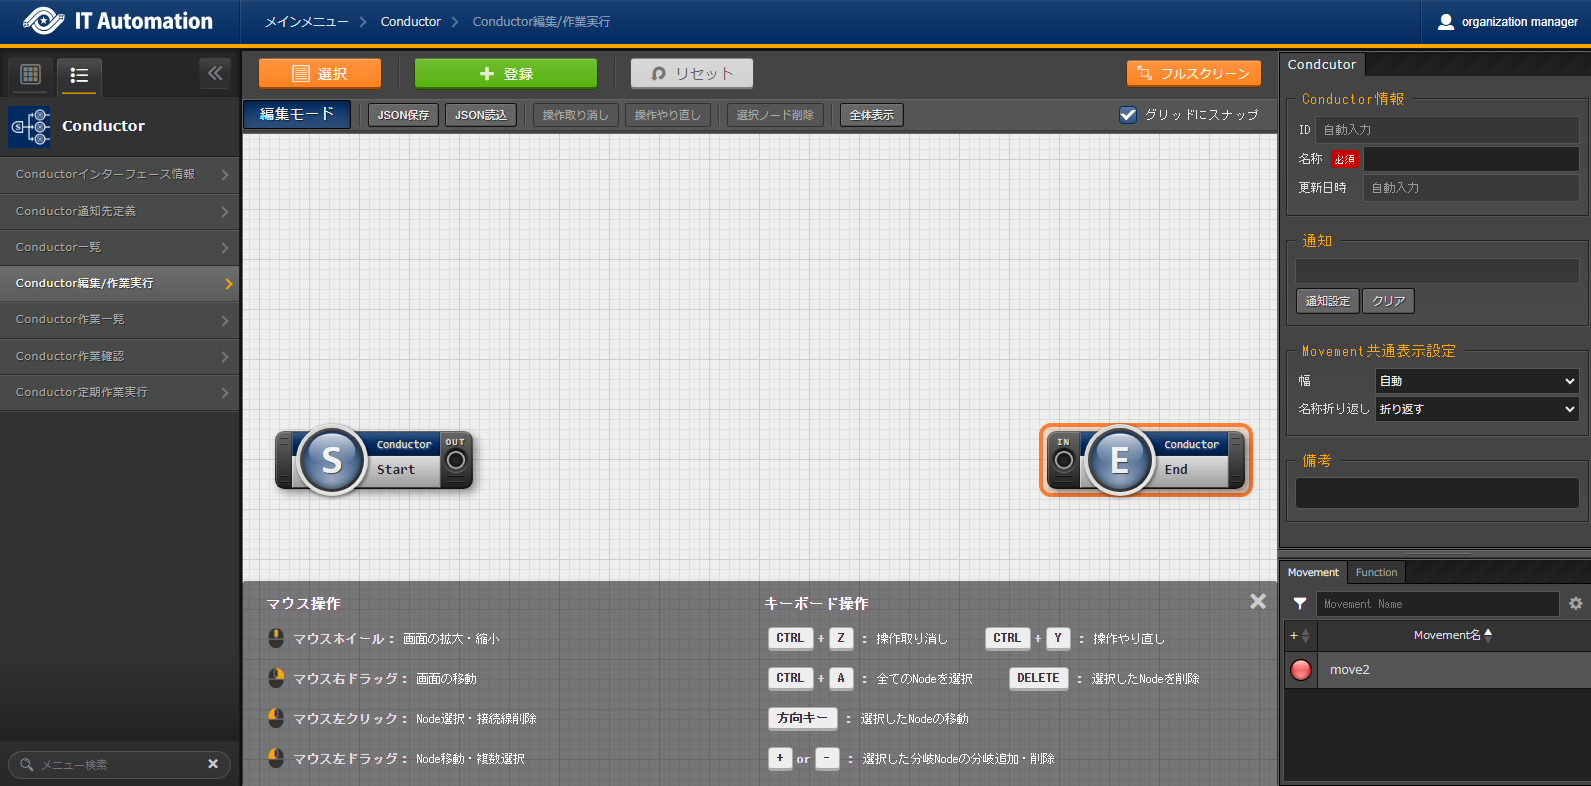This screenshot has width=1591, height=786.
Task: Switch to grid menu view icon
Action: coord(30,74)
